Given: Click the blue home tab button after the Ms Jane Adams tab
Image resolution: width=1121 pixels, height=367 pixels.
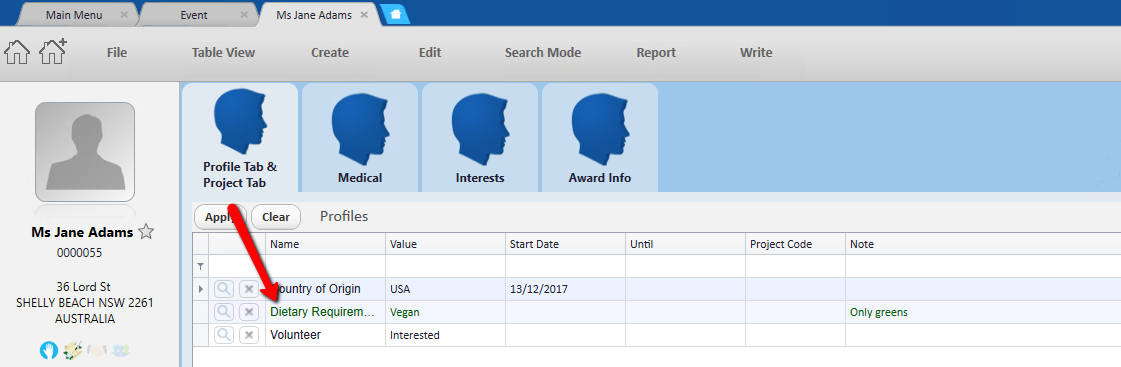Looking at the screenshot, I should coord(395,14).
